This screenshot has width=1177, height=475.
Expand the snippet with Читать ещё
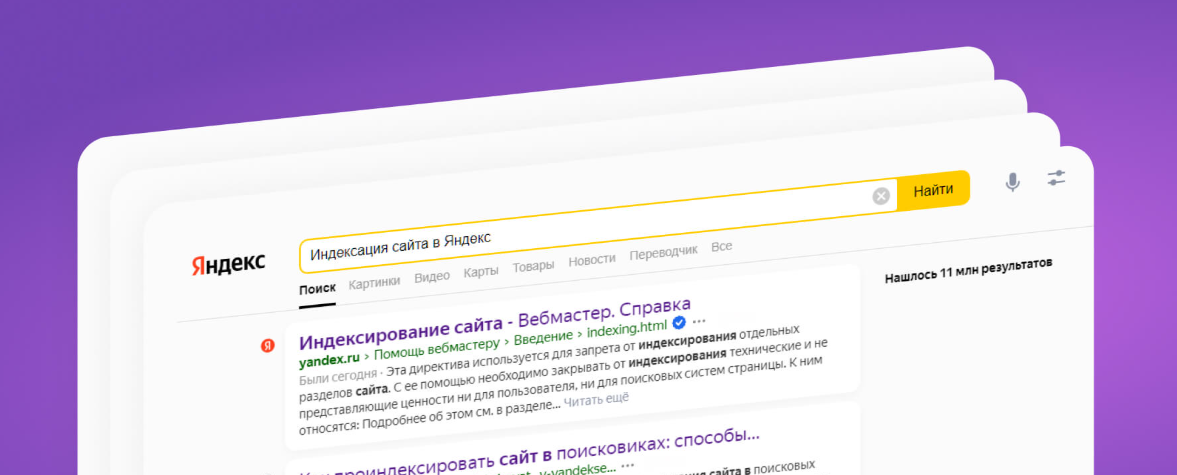(596, 401)
